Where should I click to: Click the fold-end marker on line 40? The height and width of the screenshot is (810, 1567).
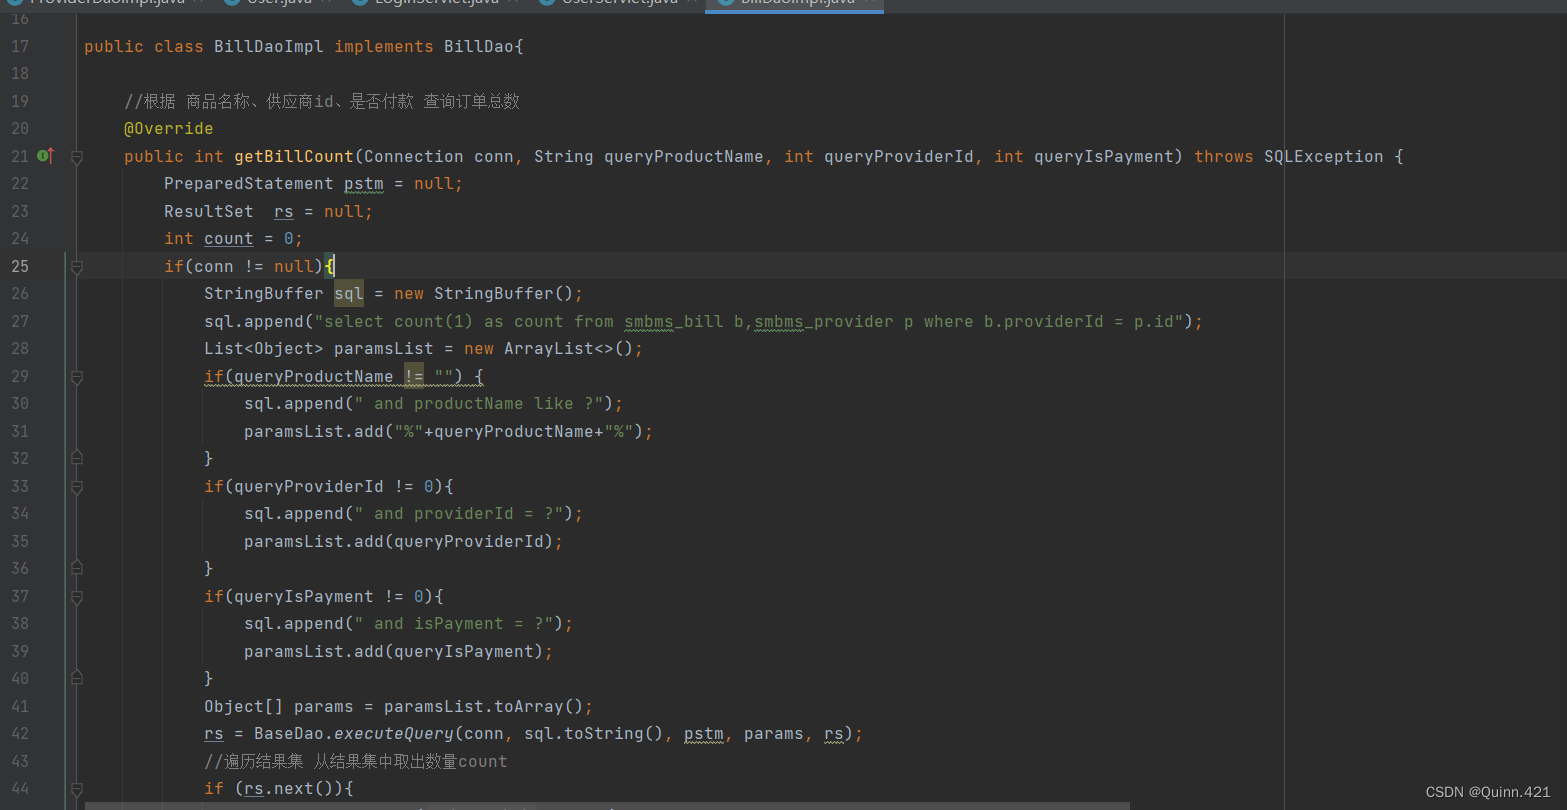pyautogui.click(x=77, y=678)
